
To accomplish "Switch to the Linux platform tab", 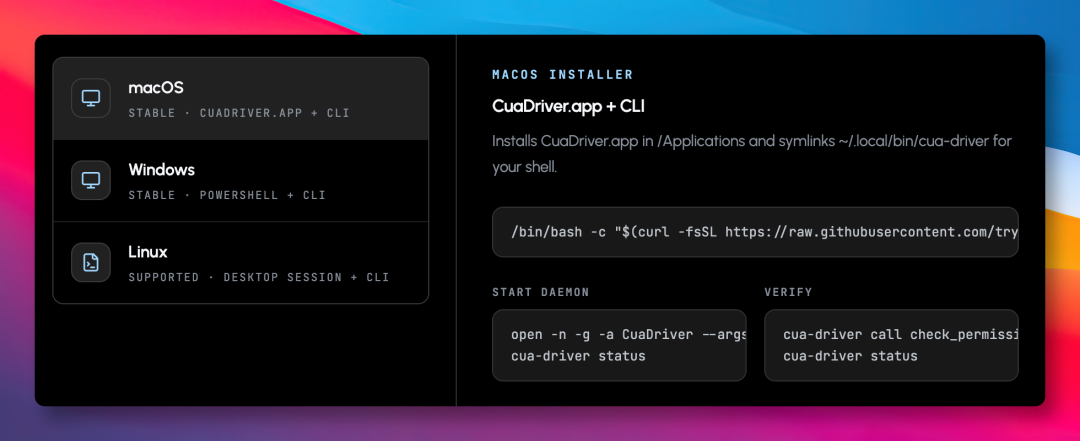I will (x=240, y=263).
